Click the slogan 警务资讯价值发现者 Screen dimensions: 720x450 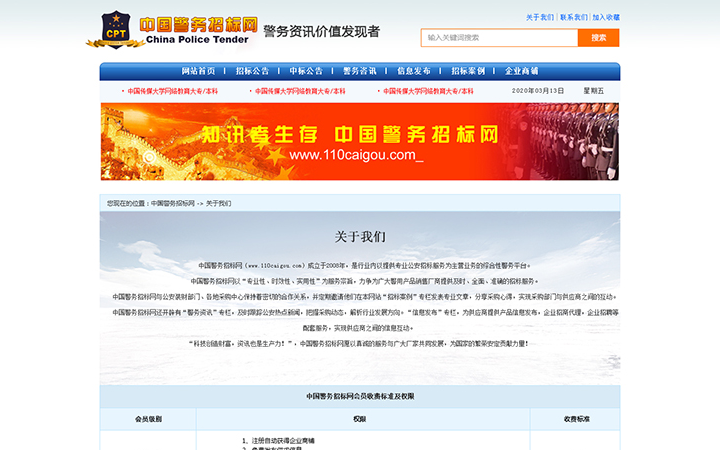(x=321, y=32)
